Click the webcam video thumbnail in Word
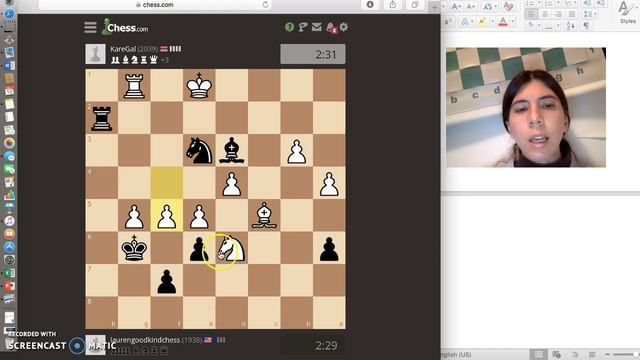 pos(526,107)
